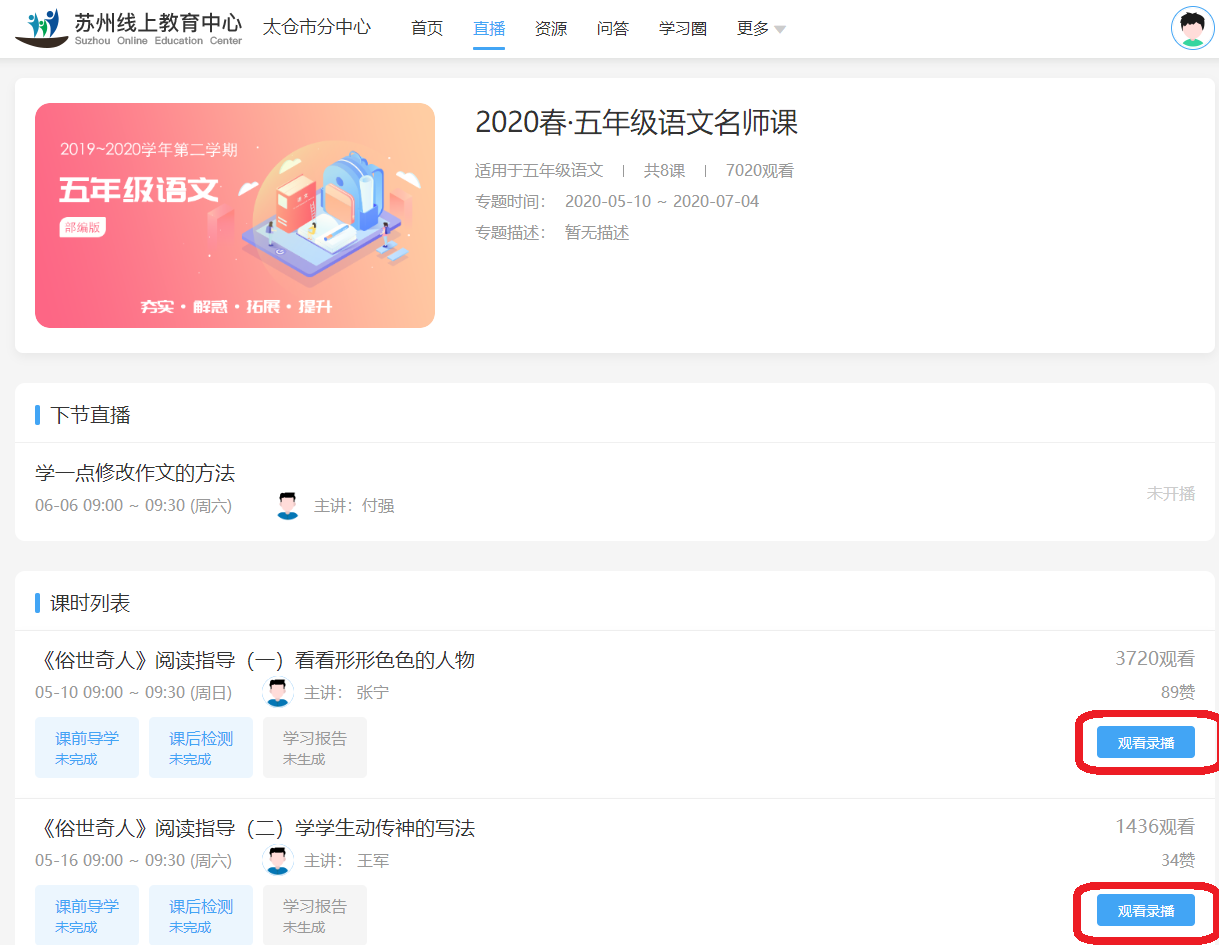Open 课后检测 for the first lesson
Viewport: 1219px width, 945px height.
pyautogui.click(x=200, y=747)
